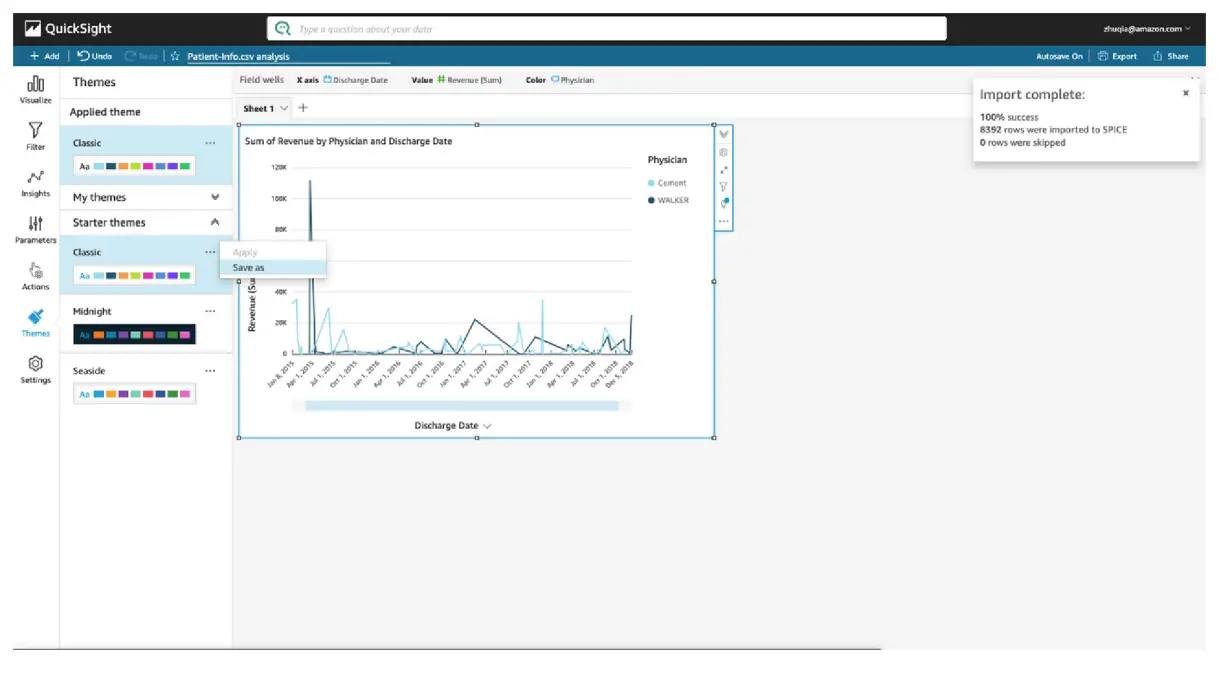Favorite the analysis with star icon

[x=175, y=56]
